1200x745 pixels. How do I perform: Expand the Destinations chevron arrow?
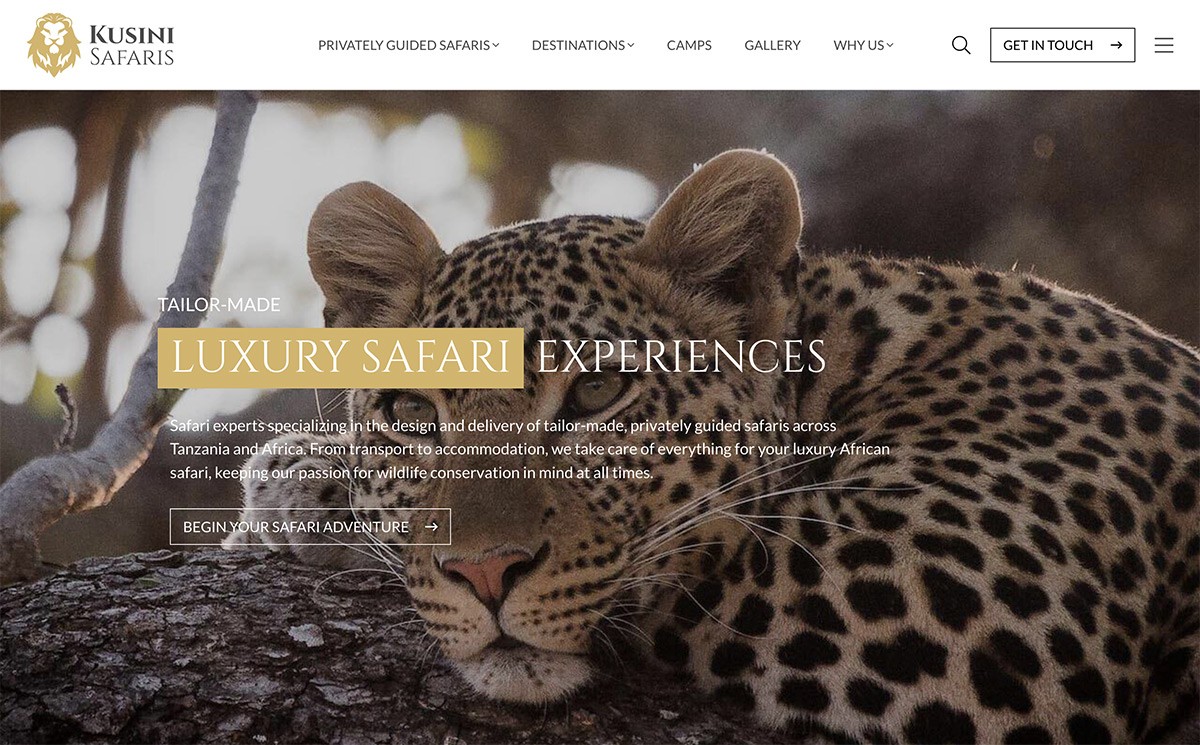coord(631,45)
